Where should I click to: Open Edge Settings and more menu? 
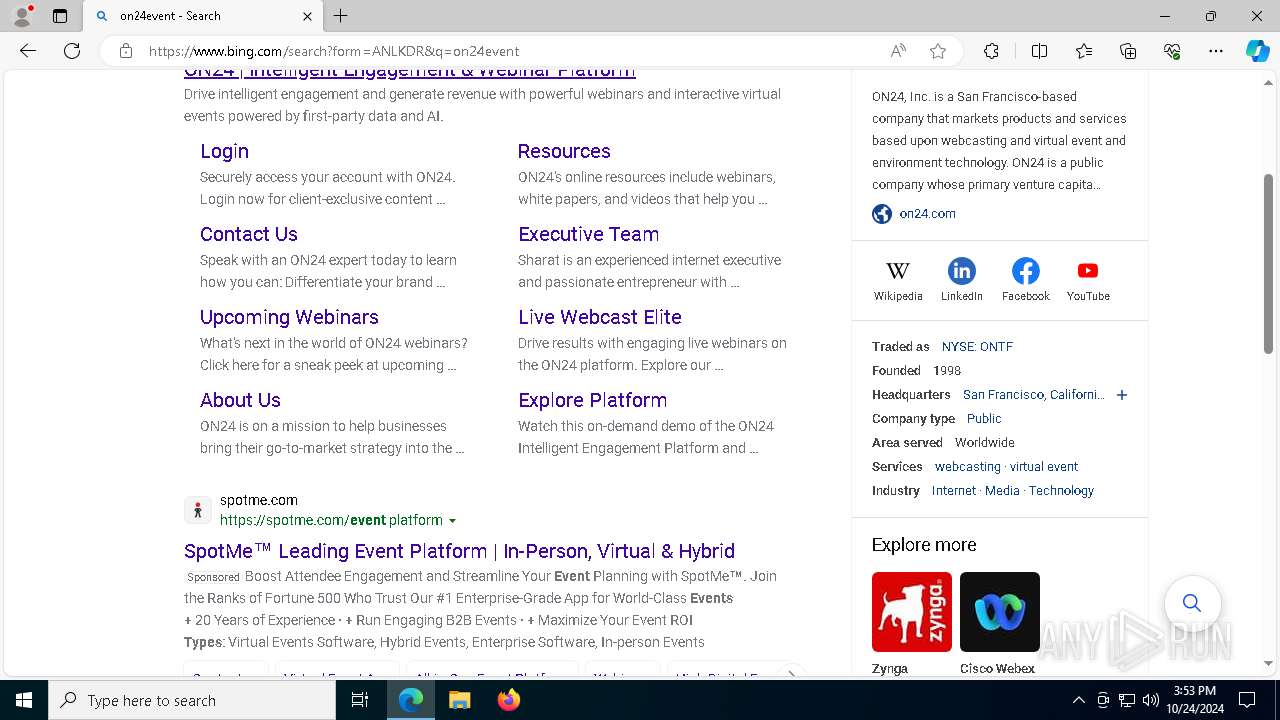point(1216,51)
